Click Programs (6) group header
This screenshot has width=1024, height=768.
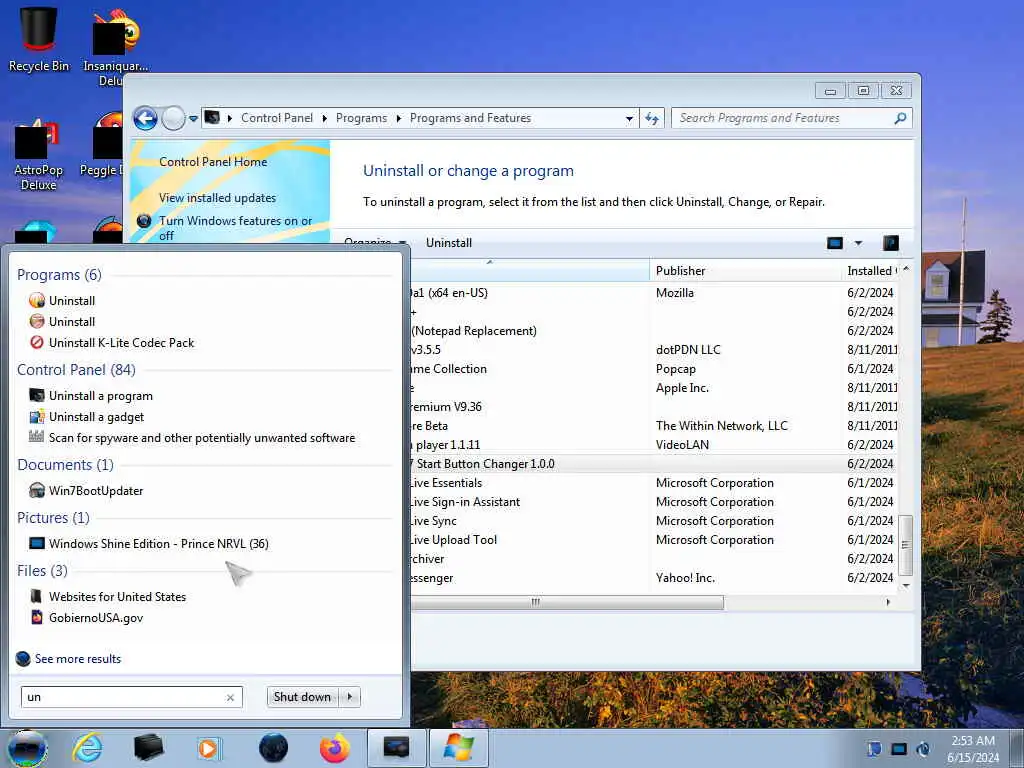(59, 274)
